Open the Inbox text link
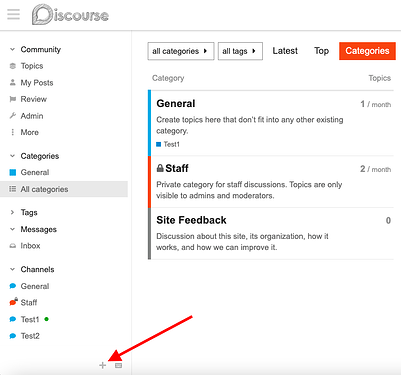Viewport: 401px width, 375px height. click(x=30, y=246)
